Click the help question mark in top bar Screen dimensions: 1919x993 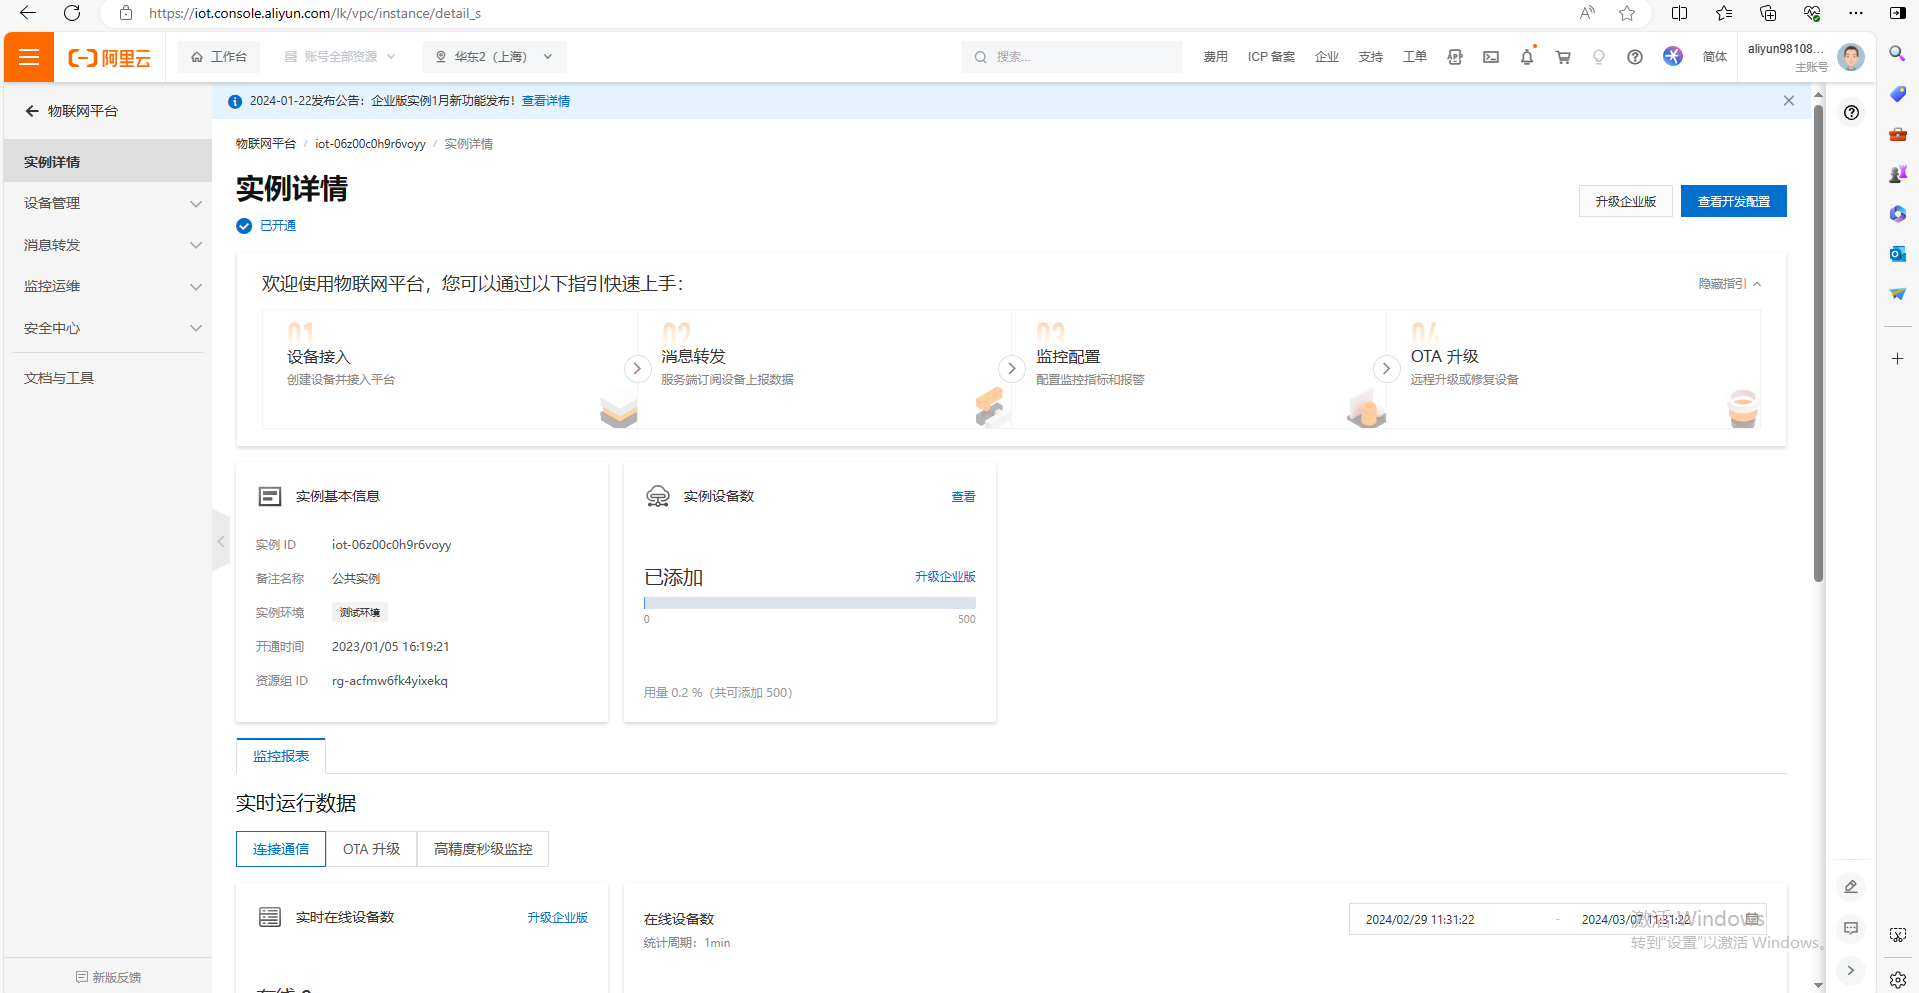click(x=1635, y=57)
